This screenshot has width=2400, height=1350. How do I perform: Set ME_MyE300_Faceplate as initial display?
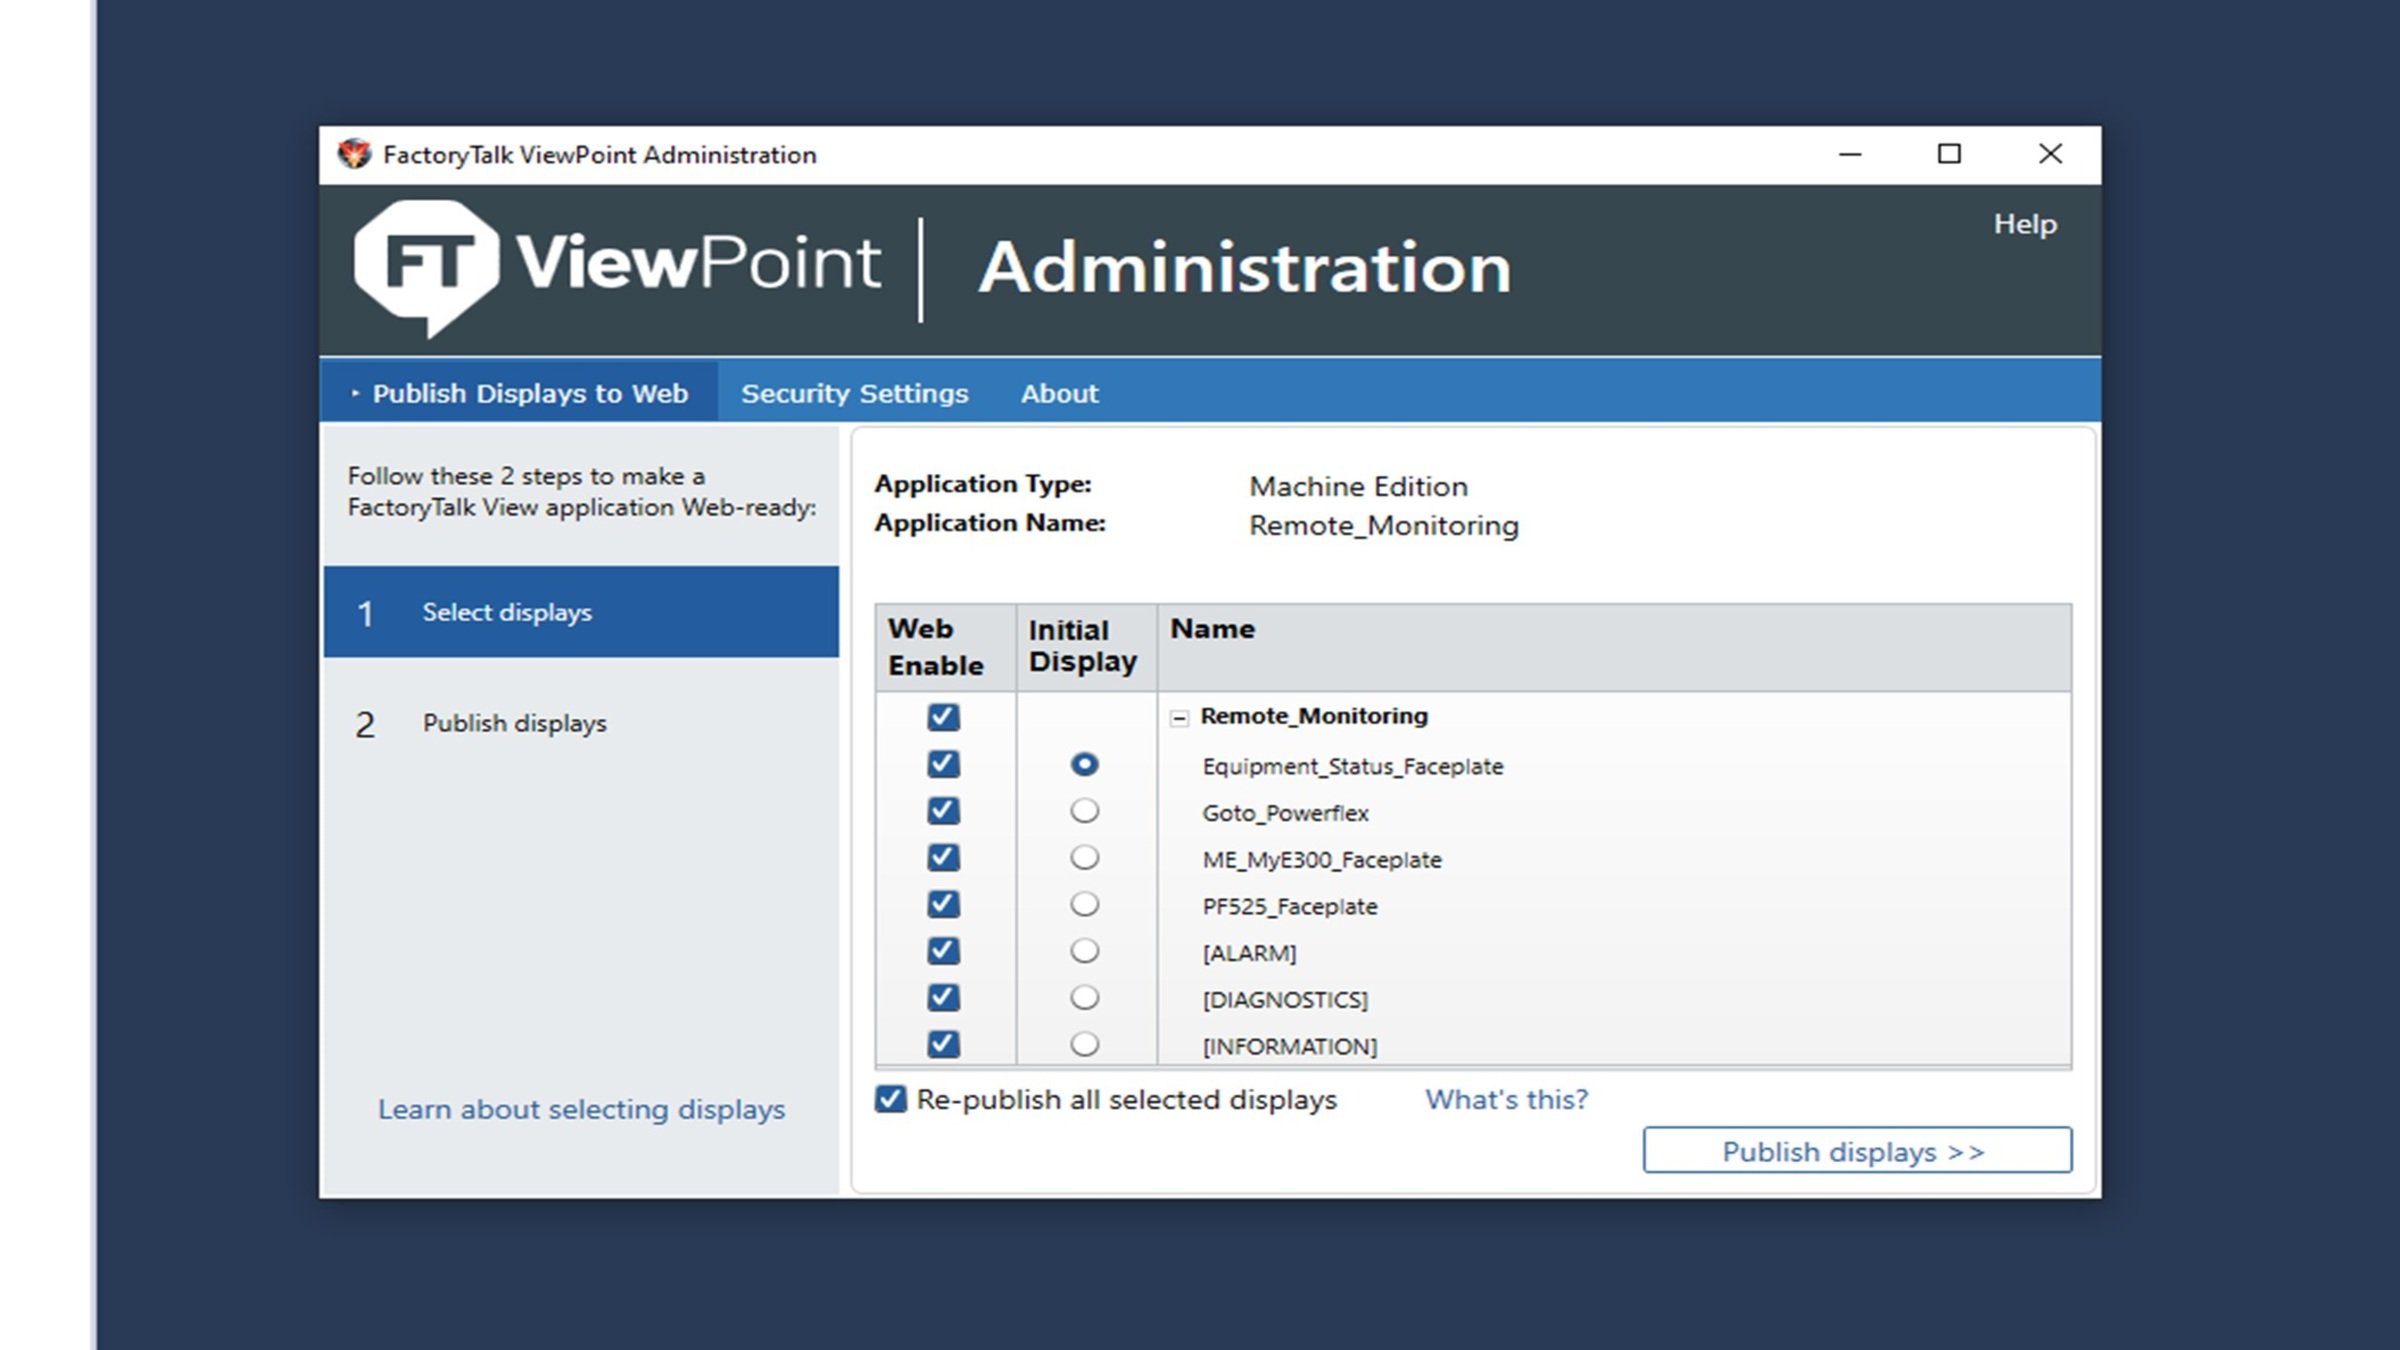coord(1084,857)
